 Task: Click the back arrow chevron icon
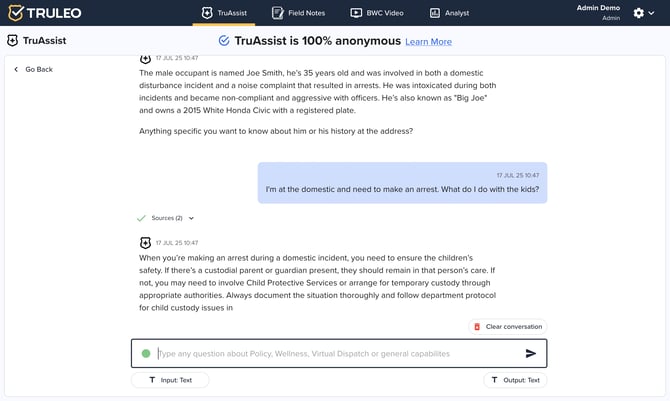pos(16,69)
